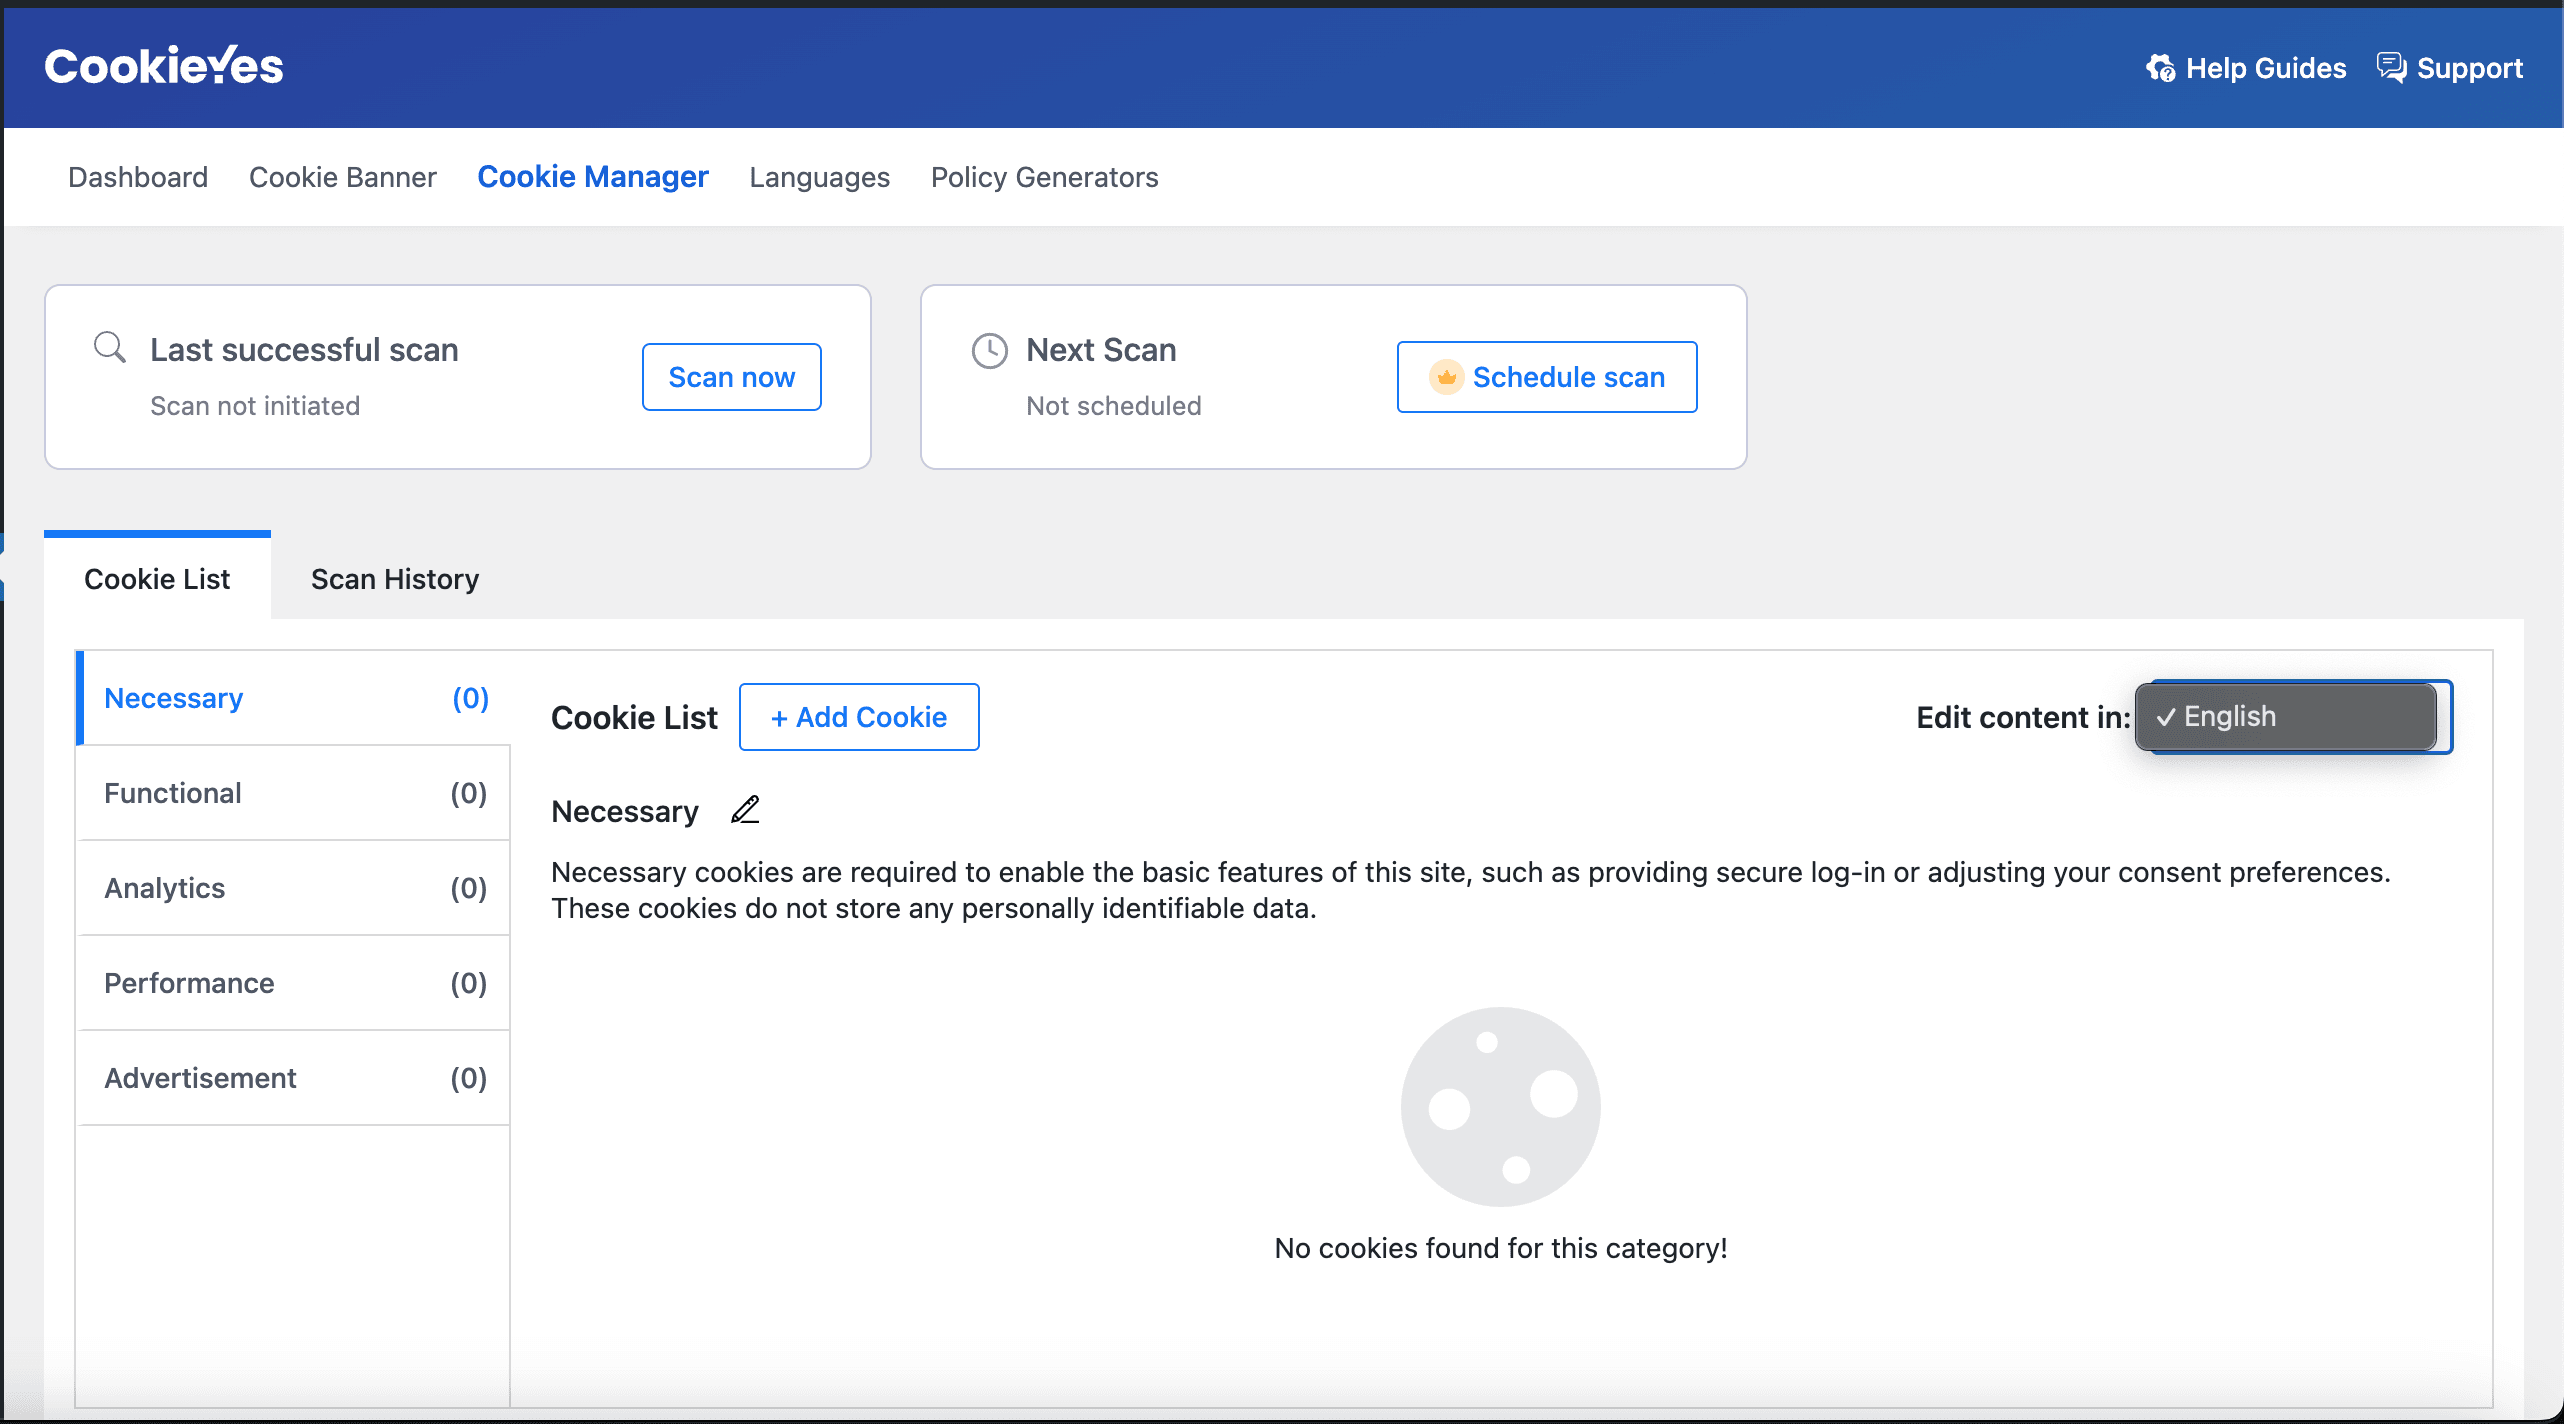
Task: Click the Help Guides gear icon
Action: 2160,68
